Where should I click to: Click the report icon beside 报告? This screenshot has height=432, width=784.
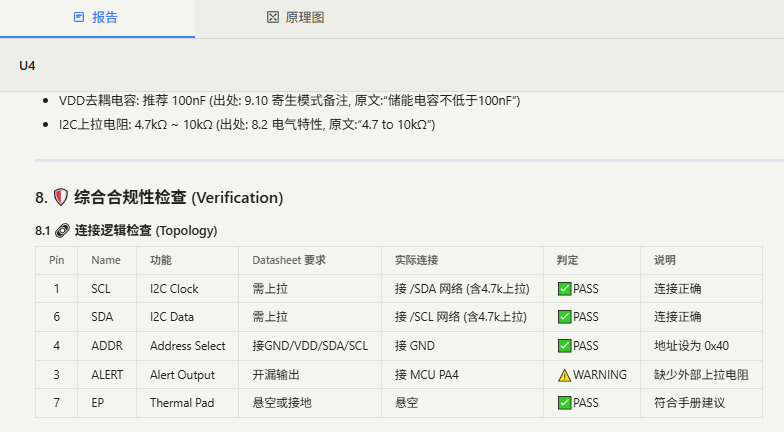(x=79, y=18)
